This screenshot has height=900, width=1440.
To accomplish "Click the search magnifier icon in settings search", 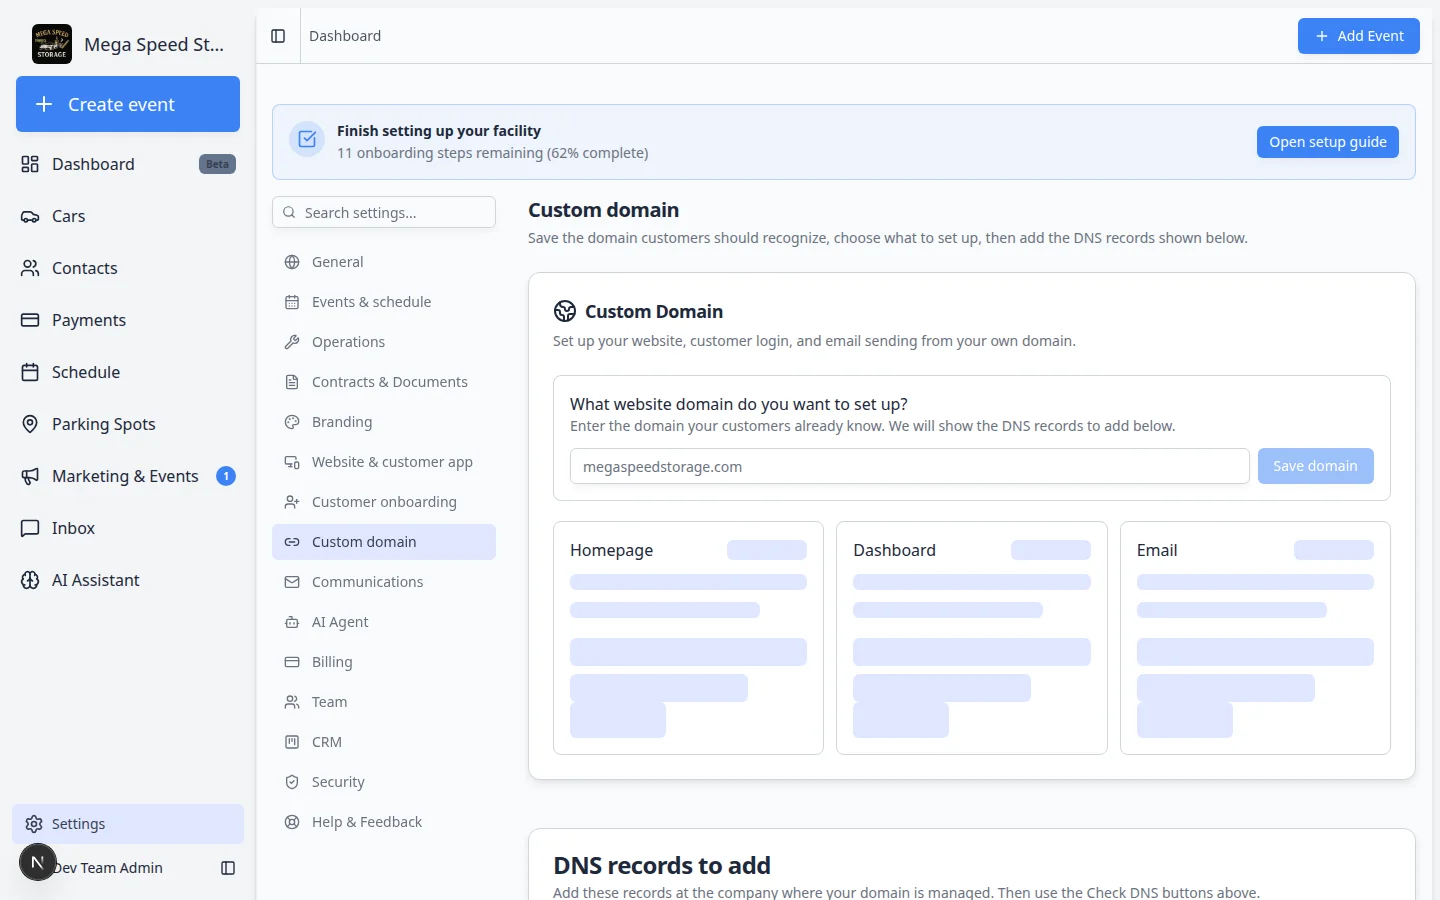I will 289,212.
